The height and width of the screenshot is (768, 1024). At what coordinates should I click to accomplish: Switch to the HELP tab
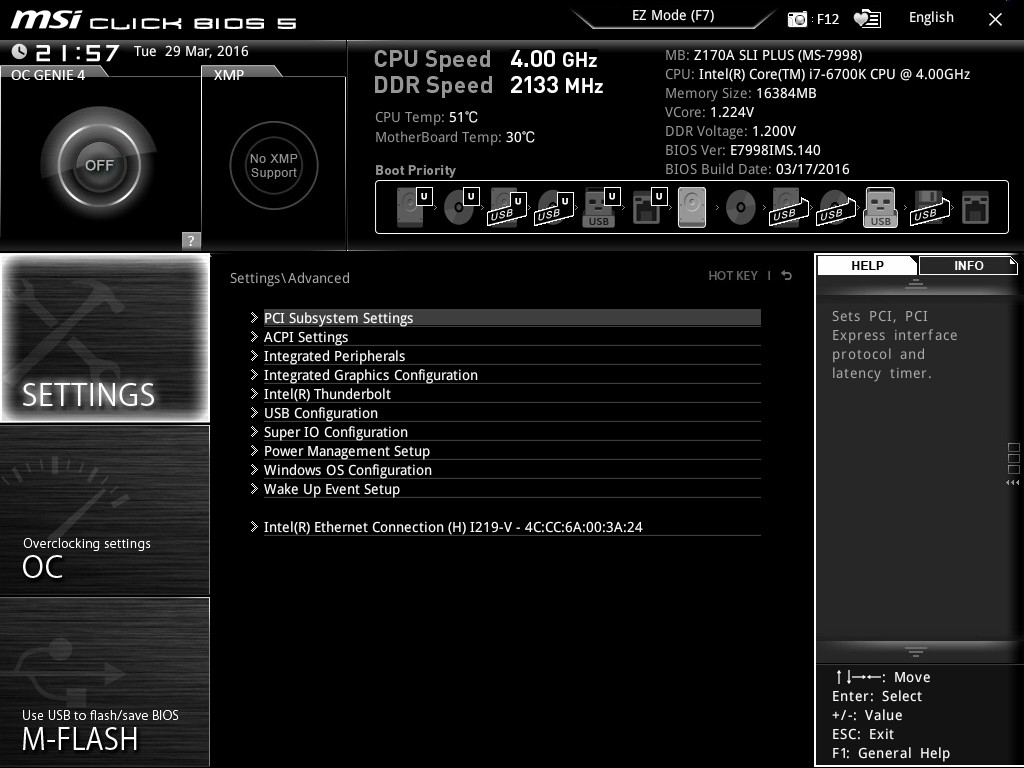click(x=867, y=265)
